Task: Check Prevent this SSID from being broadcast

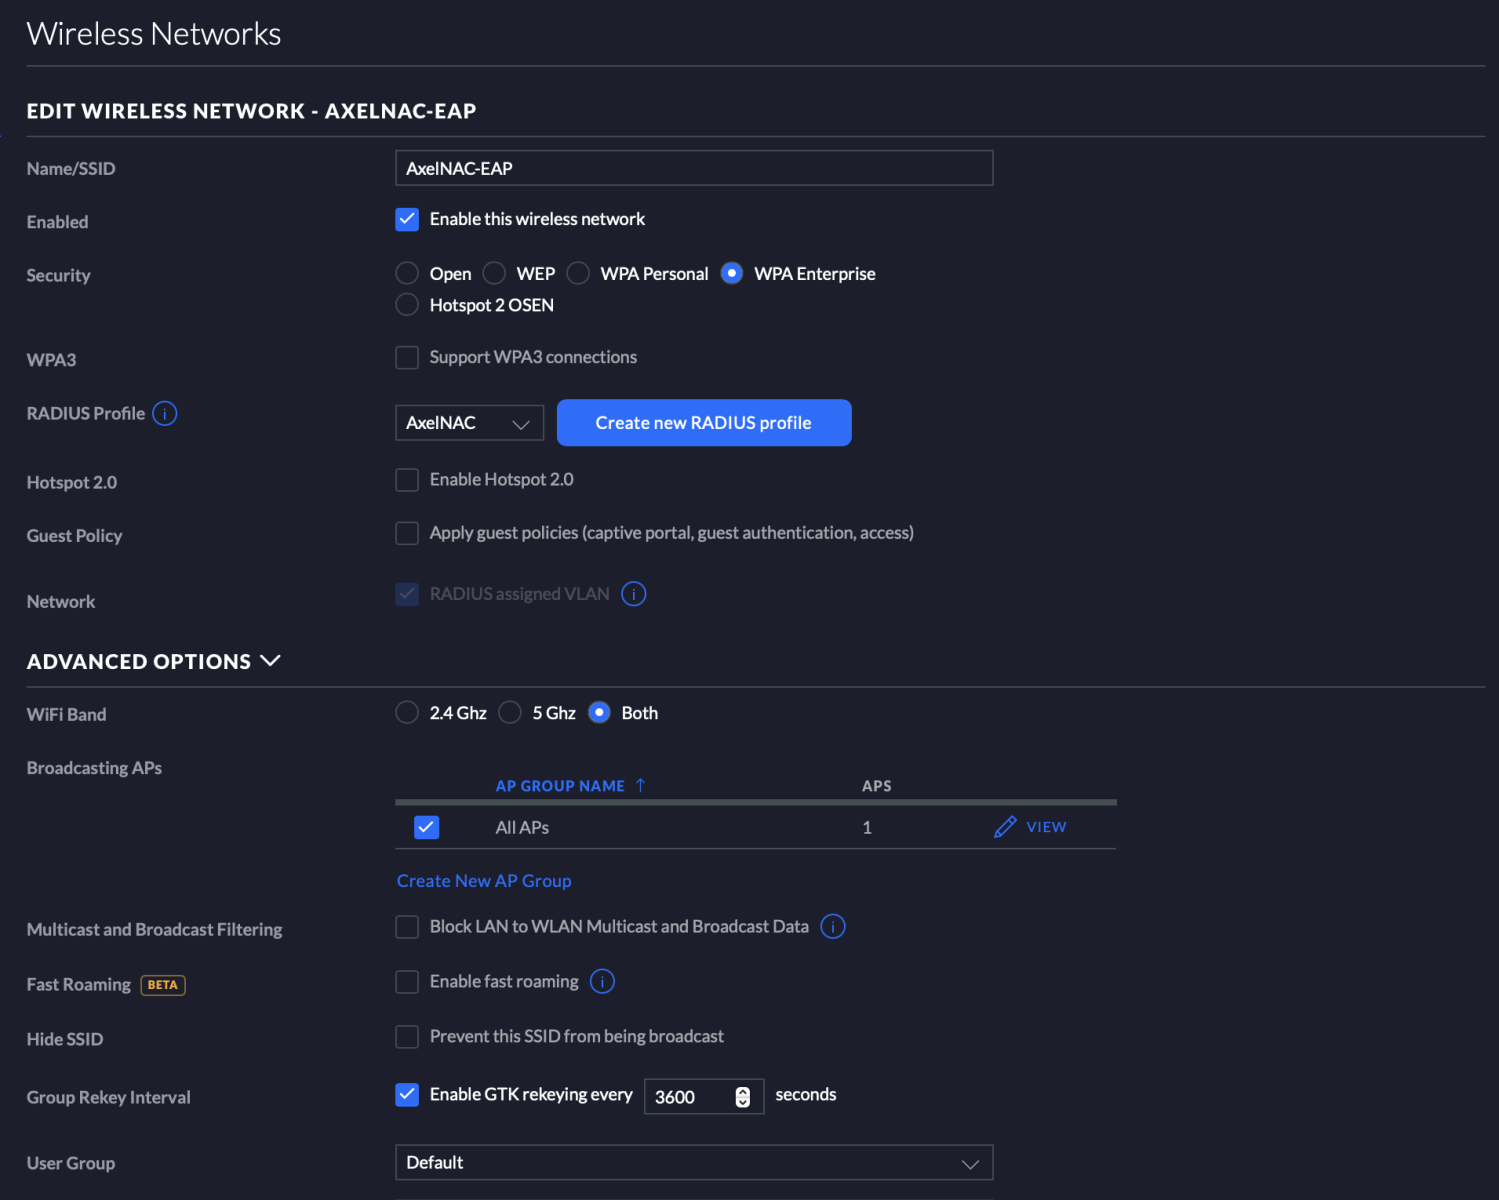Action: tap(407, 1037)
